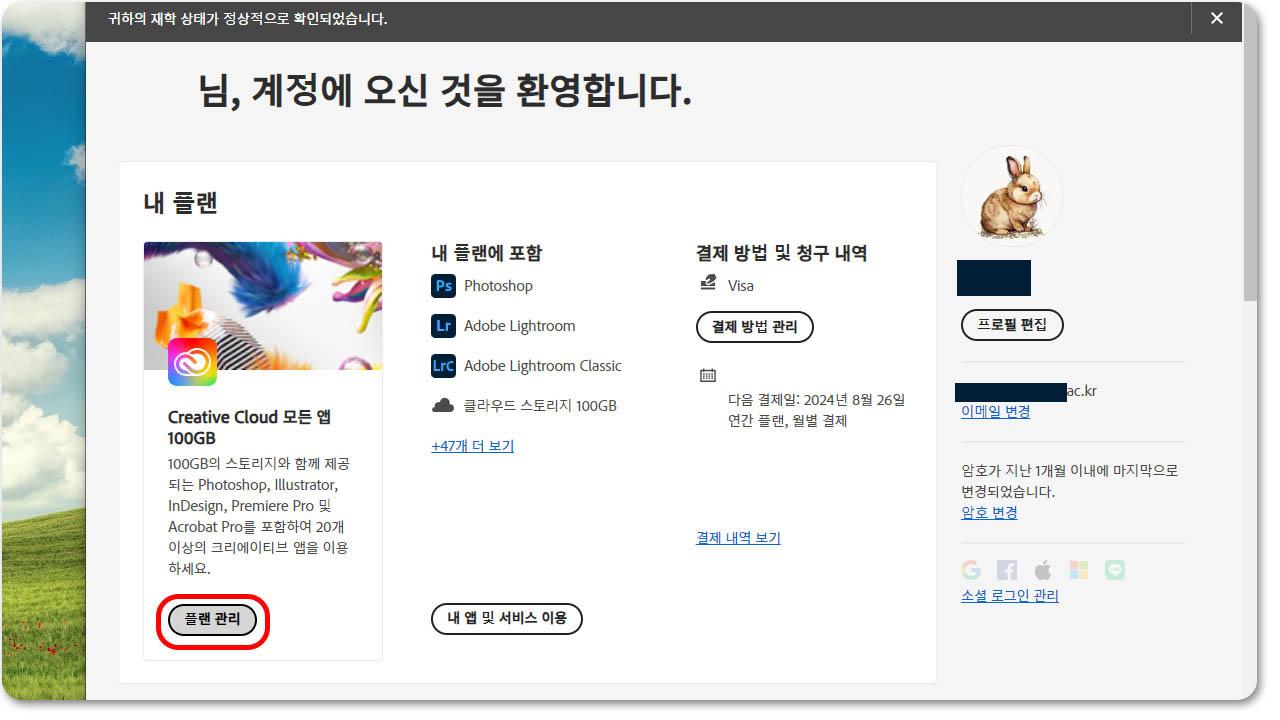Open the 소셜 로그인 관리 link

(1010, 596)
